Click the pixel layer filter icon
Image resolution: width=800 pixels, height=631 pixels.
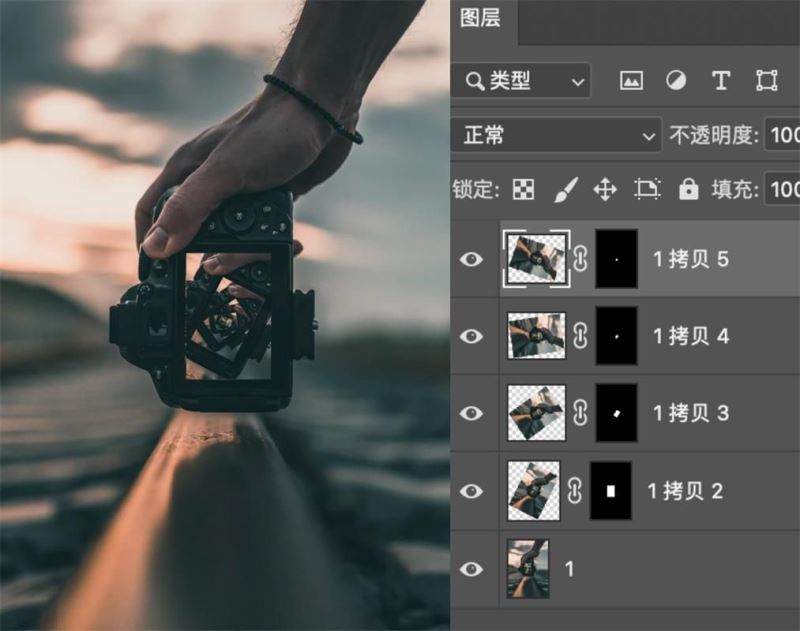click(x=631, y=81)
